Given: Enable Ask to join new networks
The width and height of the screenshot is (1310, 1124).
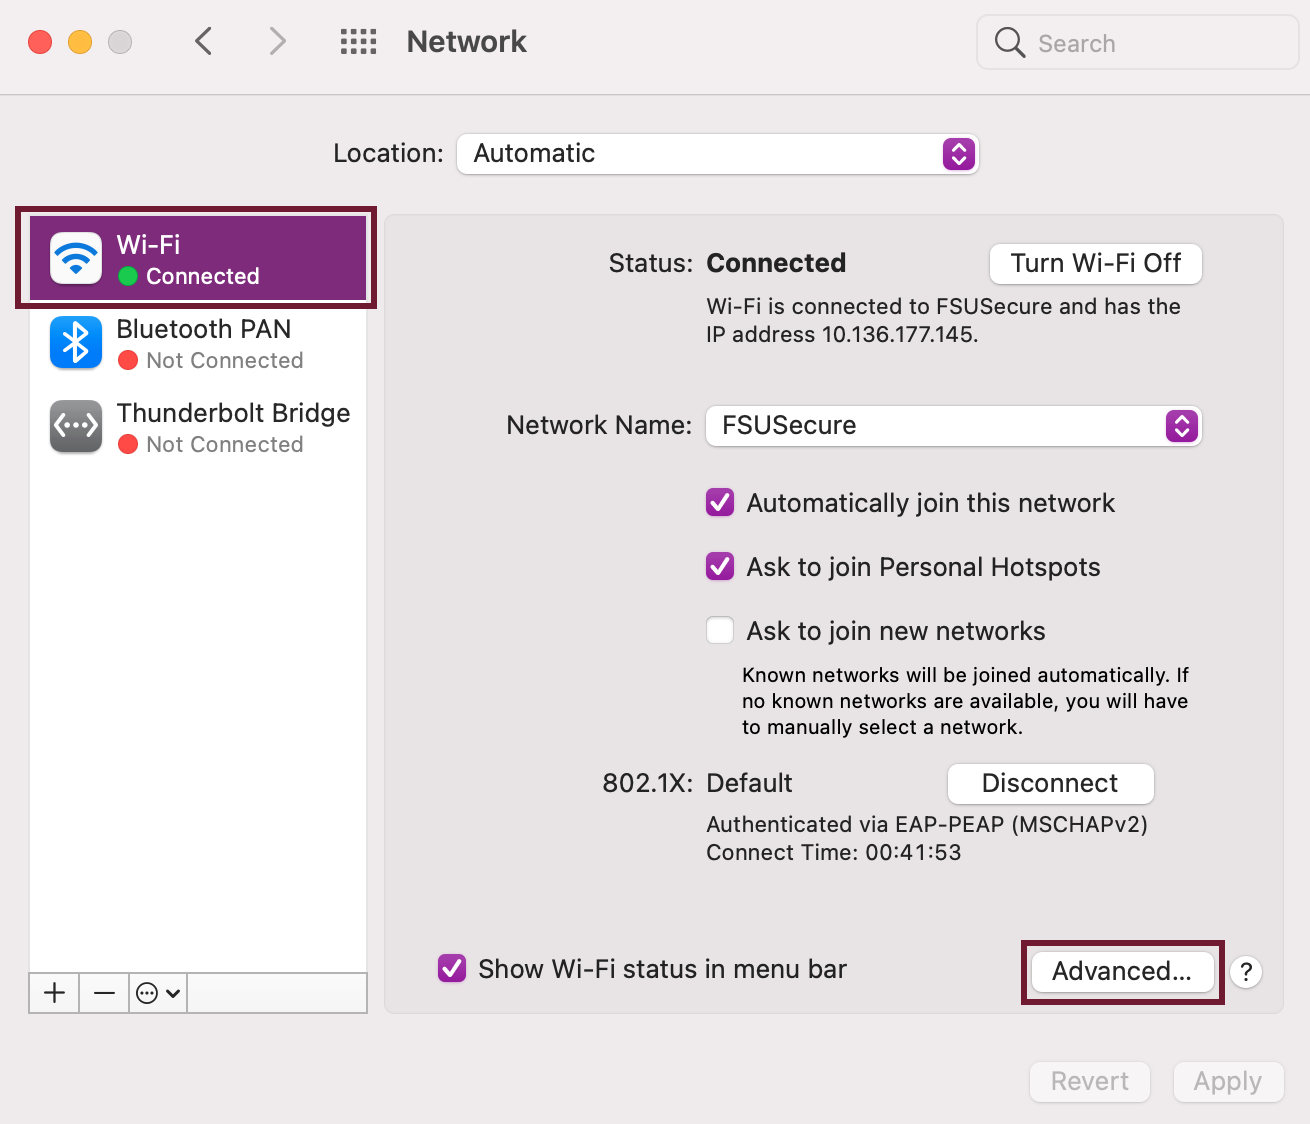Looking at the screenshot, I should (x=720, y=630).
